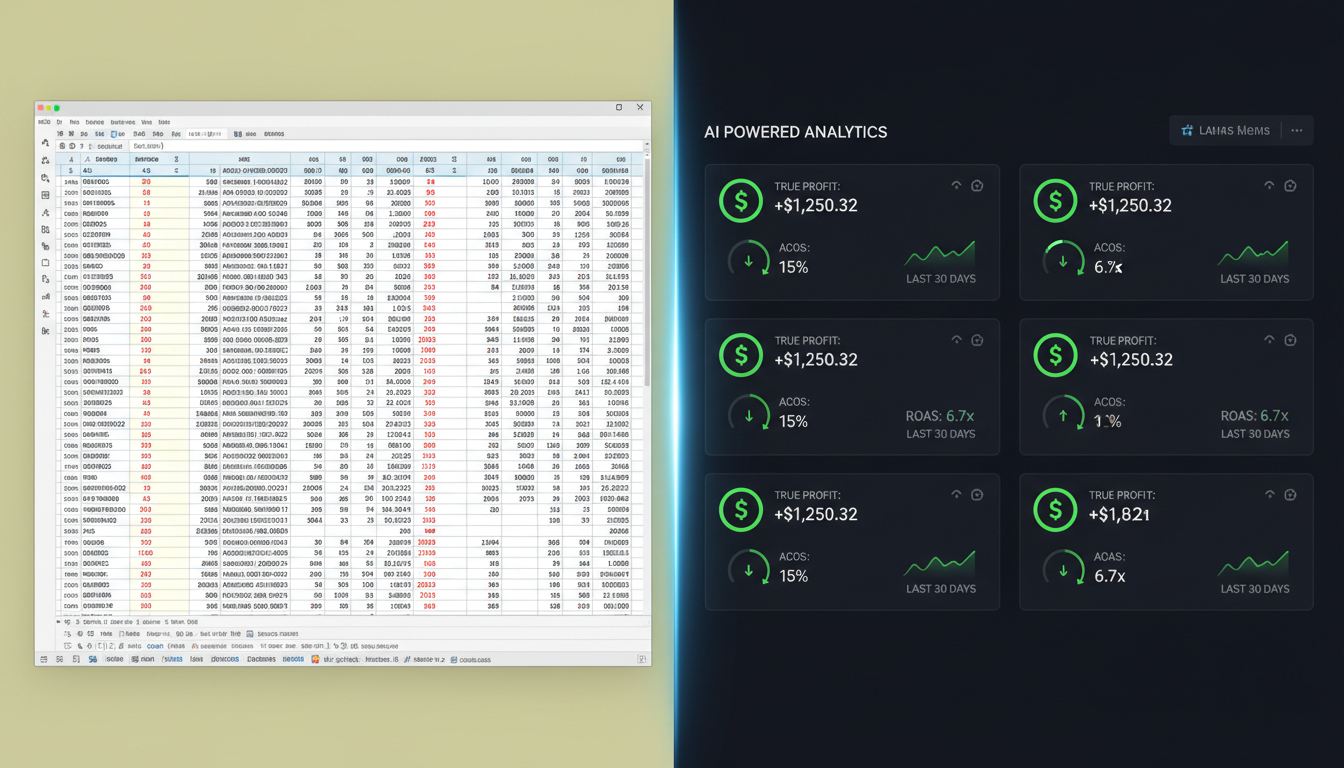Open the trend sparkline in the ACOS 6.7x card
The width and height of the screenshot is (1344, 768).
click(1253, 253)
